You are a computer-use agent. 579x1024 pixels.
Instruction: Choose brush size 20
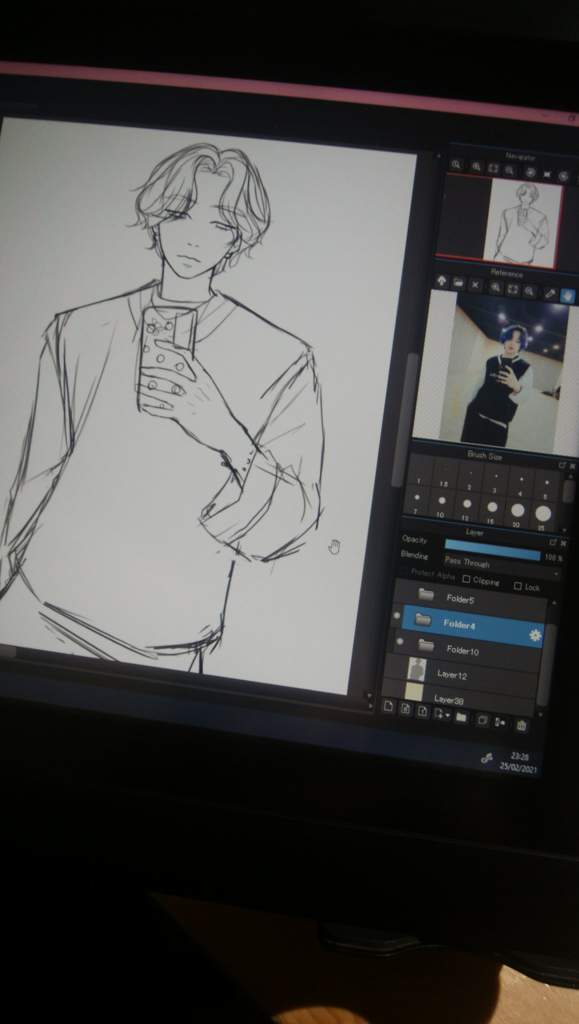point(518,511)
